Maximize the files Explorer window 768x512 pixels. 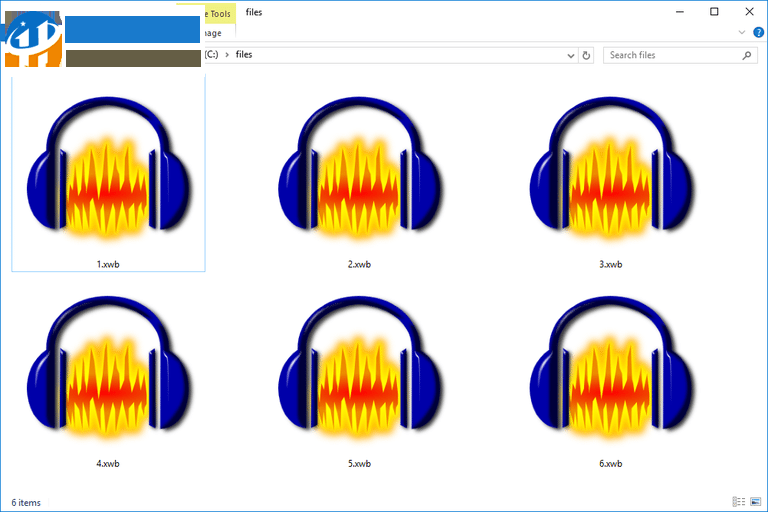(x=714, y=12)
